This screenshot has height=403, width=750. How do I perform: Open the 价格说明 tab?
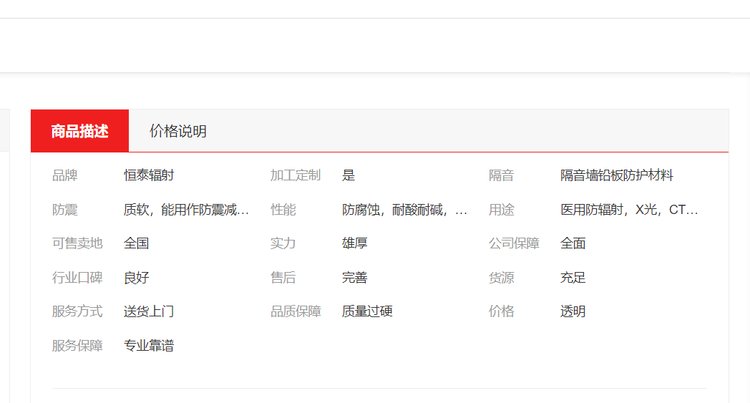(178, 131)
